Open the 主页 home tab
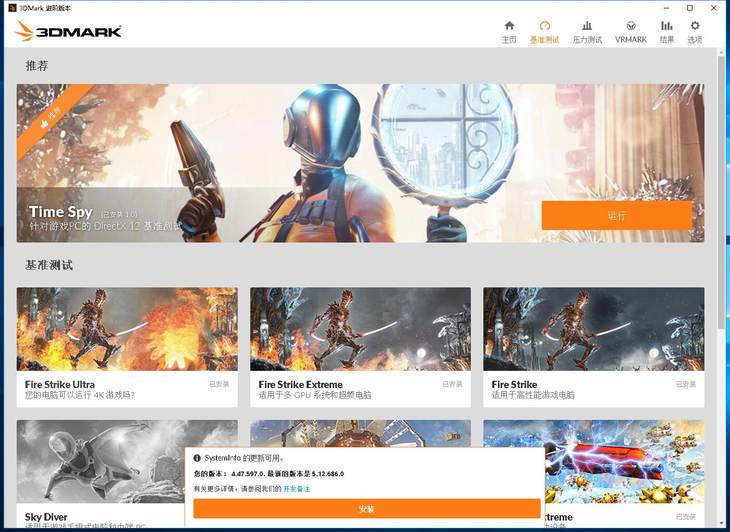The image size is (730, 532). [509, 32]
